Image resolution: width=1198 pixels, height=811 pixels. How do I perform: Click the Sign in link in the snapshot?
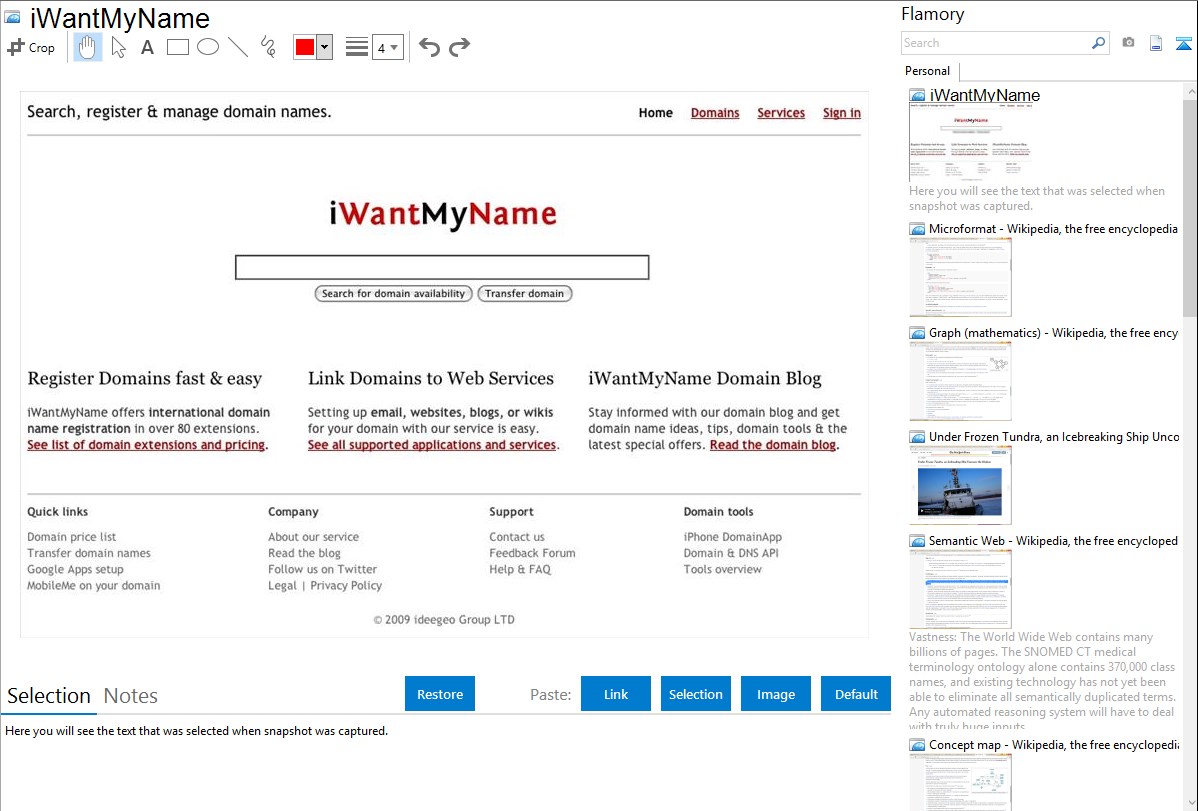click(x=842, y=113)
